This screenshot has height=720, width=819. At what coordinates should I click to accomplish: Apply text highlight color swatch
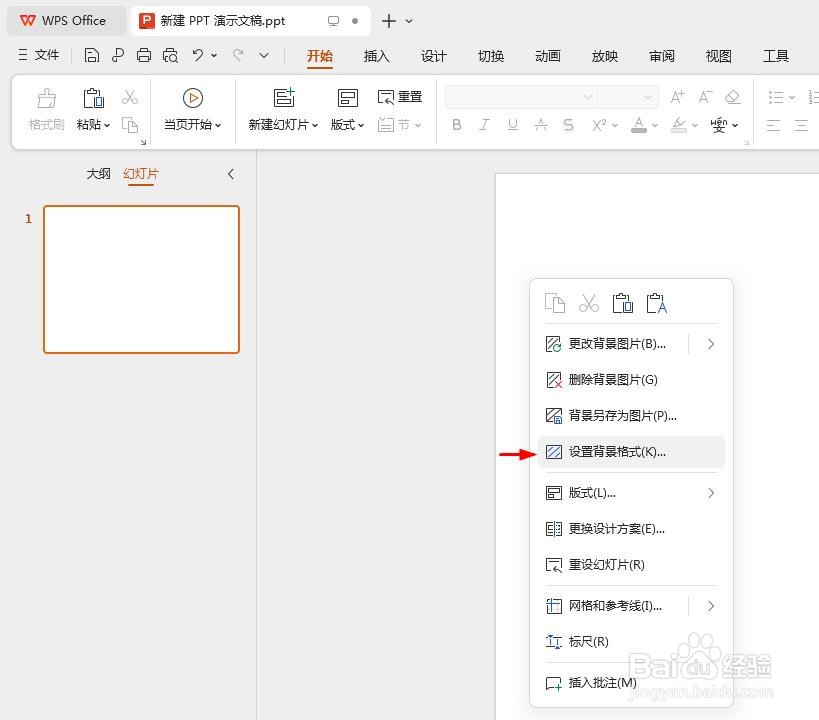pyautogui.click(x=678, y=125)
